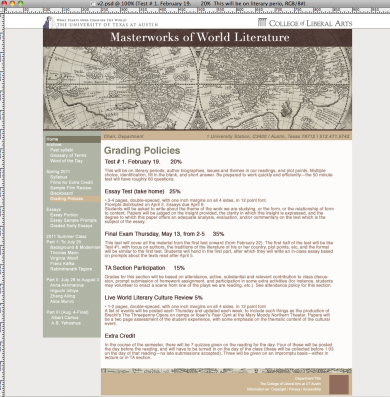Click the Masterworks of World Literature banner title

pos(200,37)
